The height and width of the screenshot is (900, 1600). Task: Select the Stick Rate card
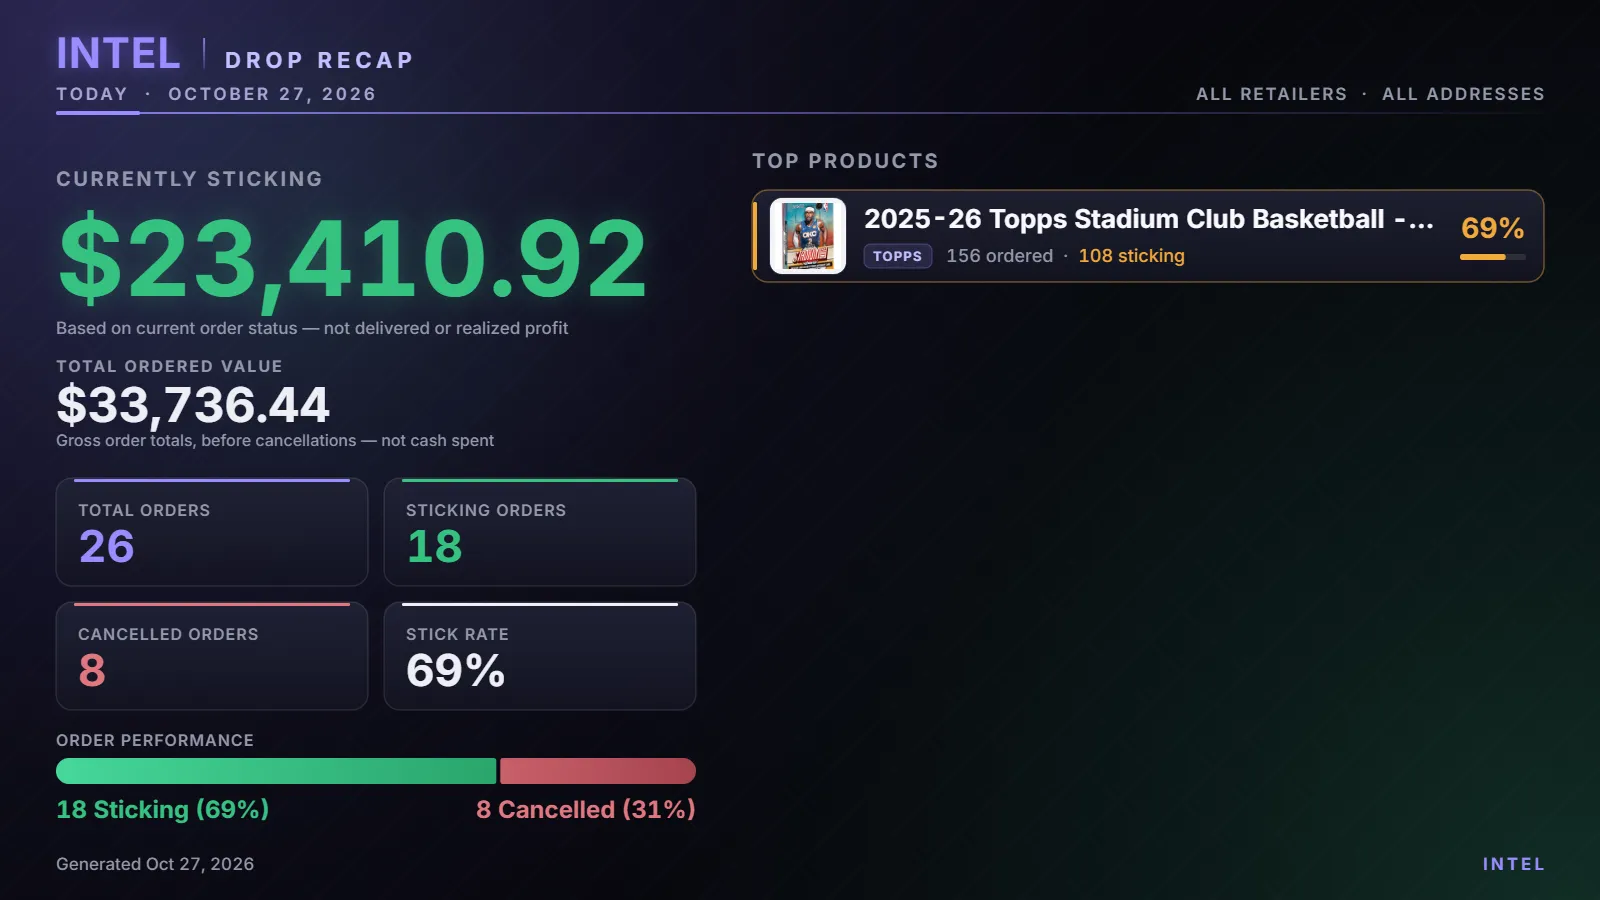(540, 656)
